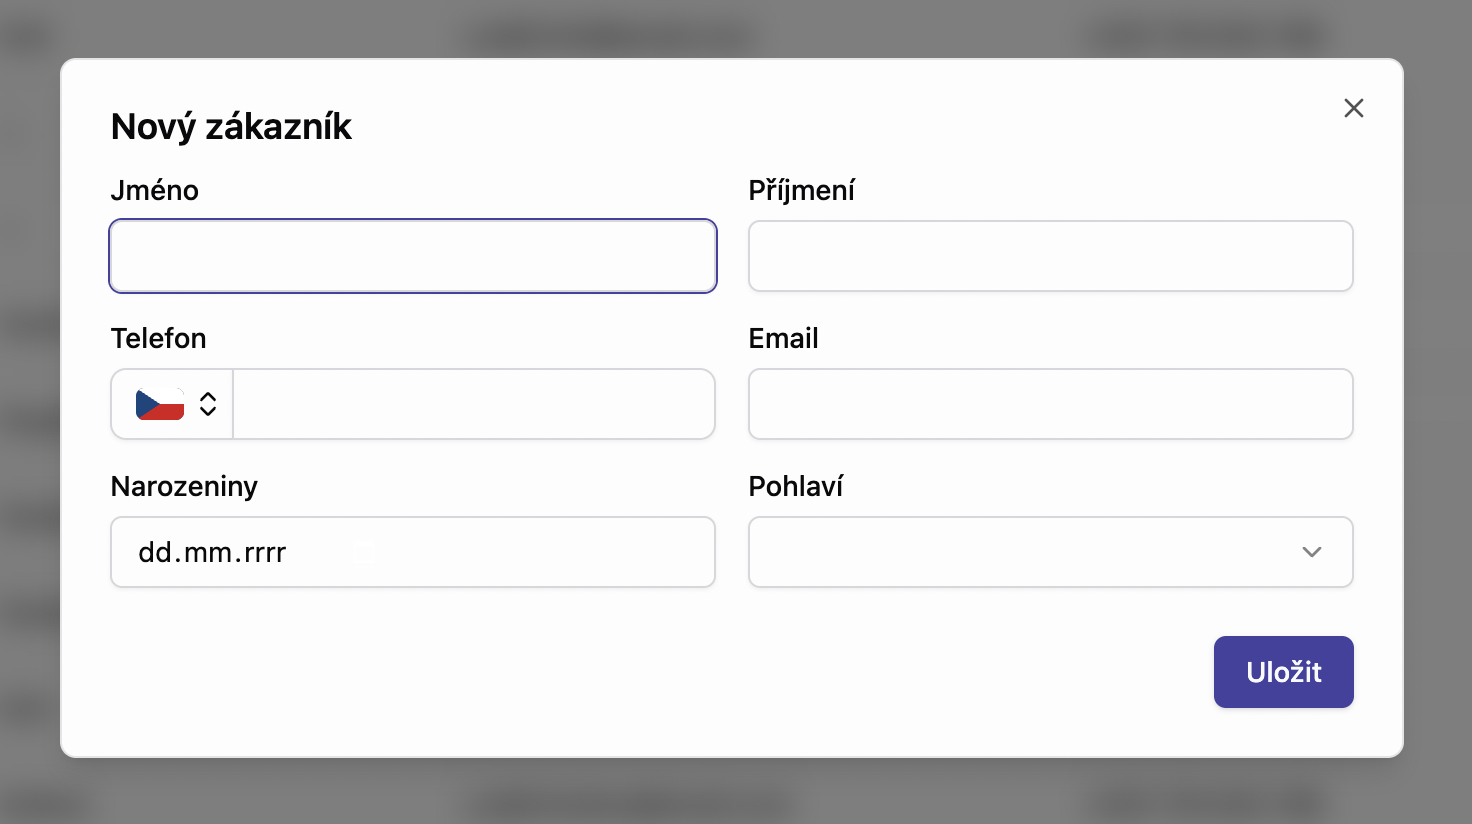Click the Email label text

783,338
